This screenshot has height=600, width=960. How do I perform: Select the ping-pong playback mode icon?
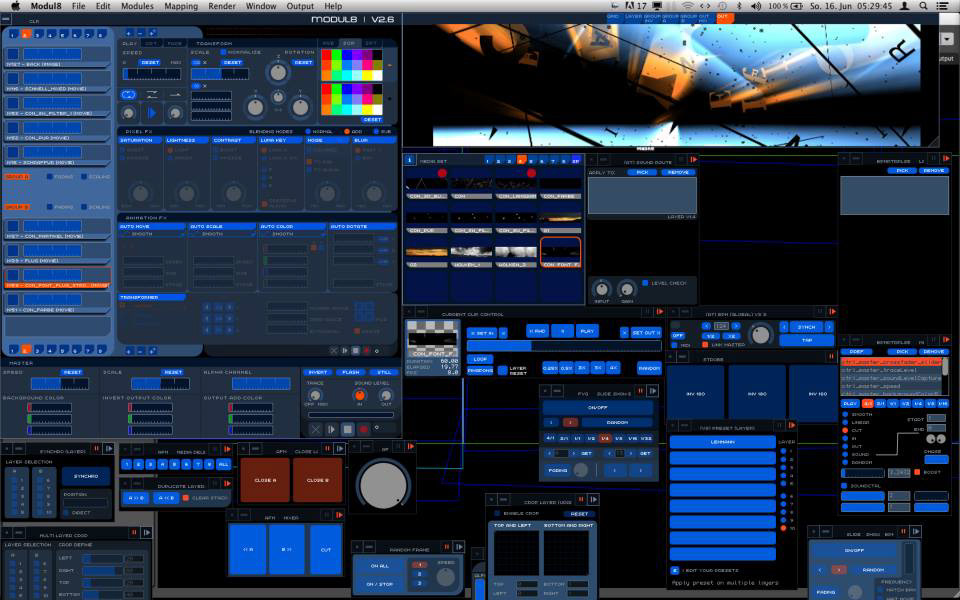point(152,94)
